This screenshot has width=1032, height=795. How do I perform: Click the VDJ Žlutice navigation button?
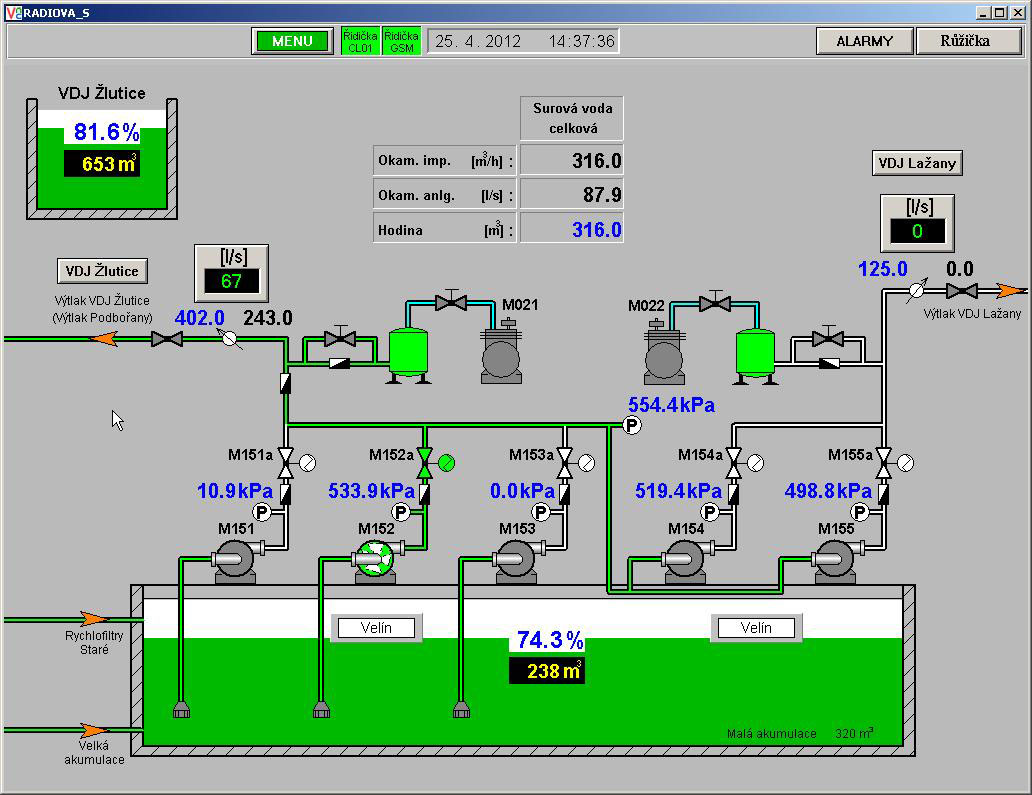[103, 270]
